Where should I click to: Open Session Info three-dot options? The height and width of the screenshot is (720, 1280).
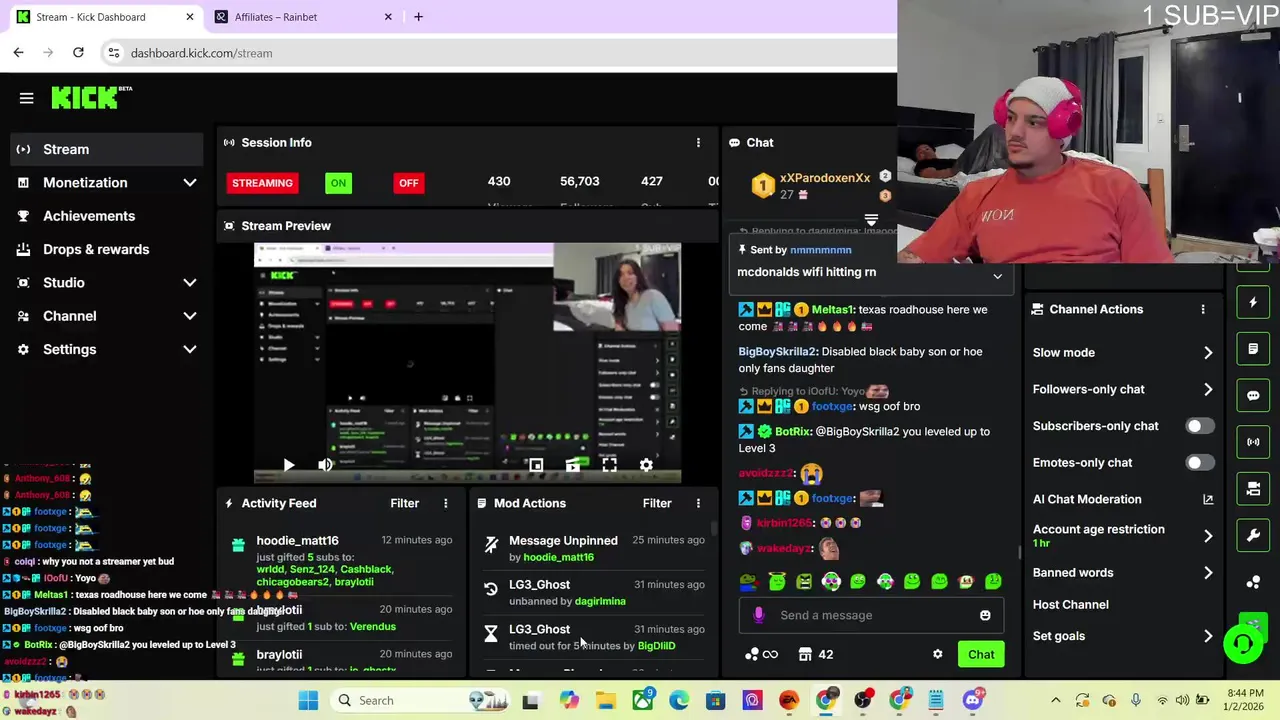[x=698, y=142]
